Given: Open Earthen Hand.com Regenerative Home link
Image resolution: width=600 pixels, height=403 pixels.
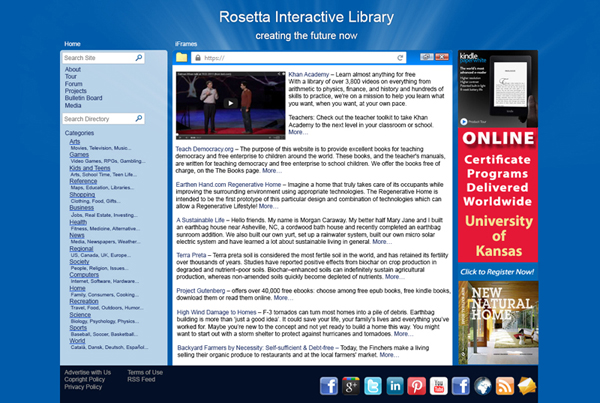Looking at the screenshot, I should (228, 184).
